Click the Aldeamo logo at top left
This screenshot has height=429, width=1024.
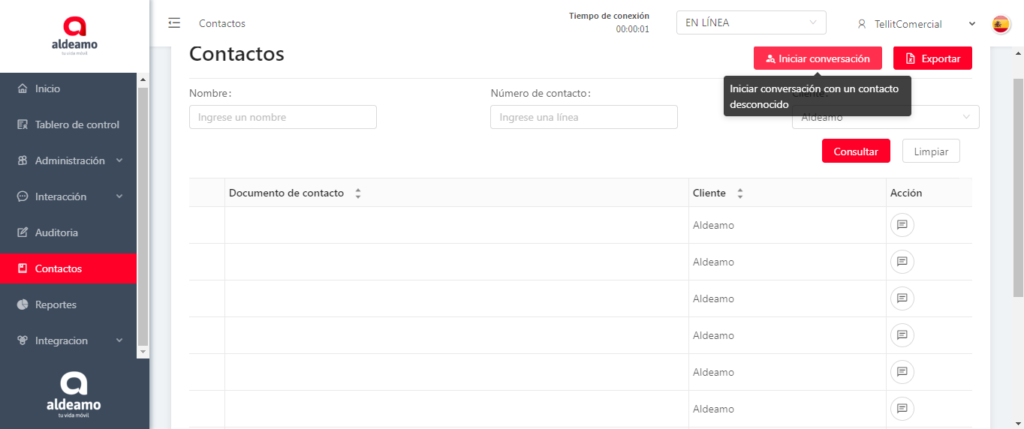point(74,35)
